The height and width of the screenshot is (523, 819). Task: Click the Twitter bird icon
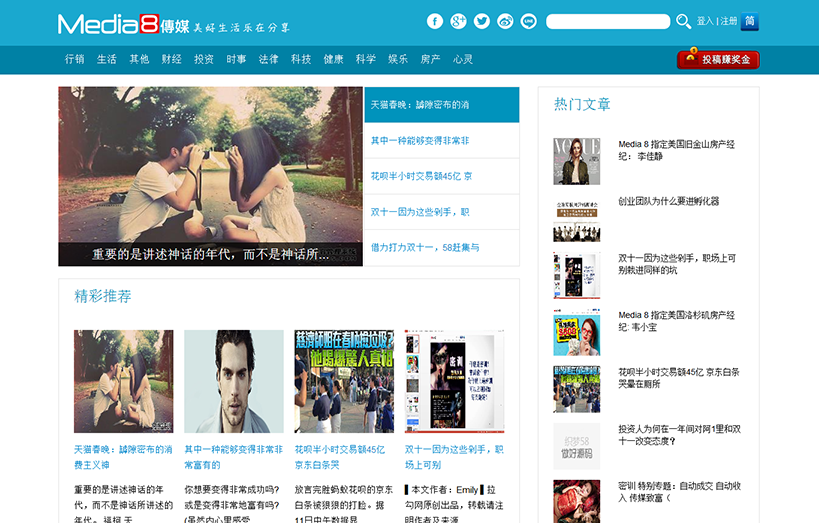[482, 21]
